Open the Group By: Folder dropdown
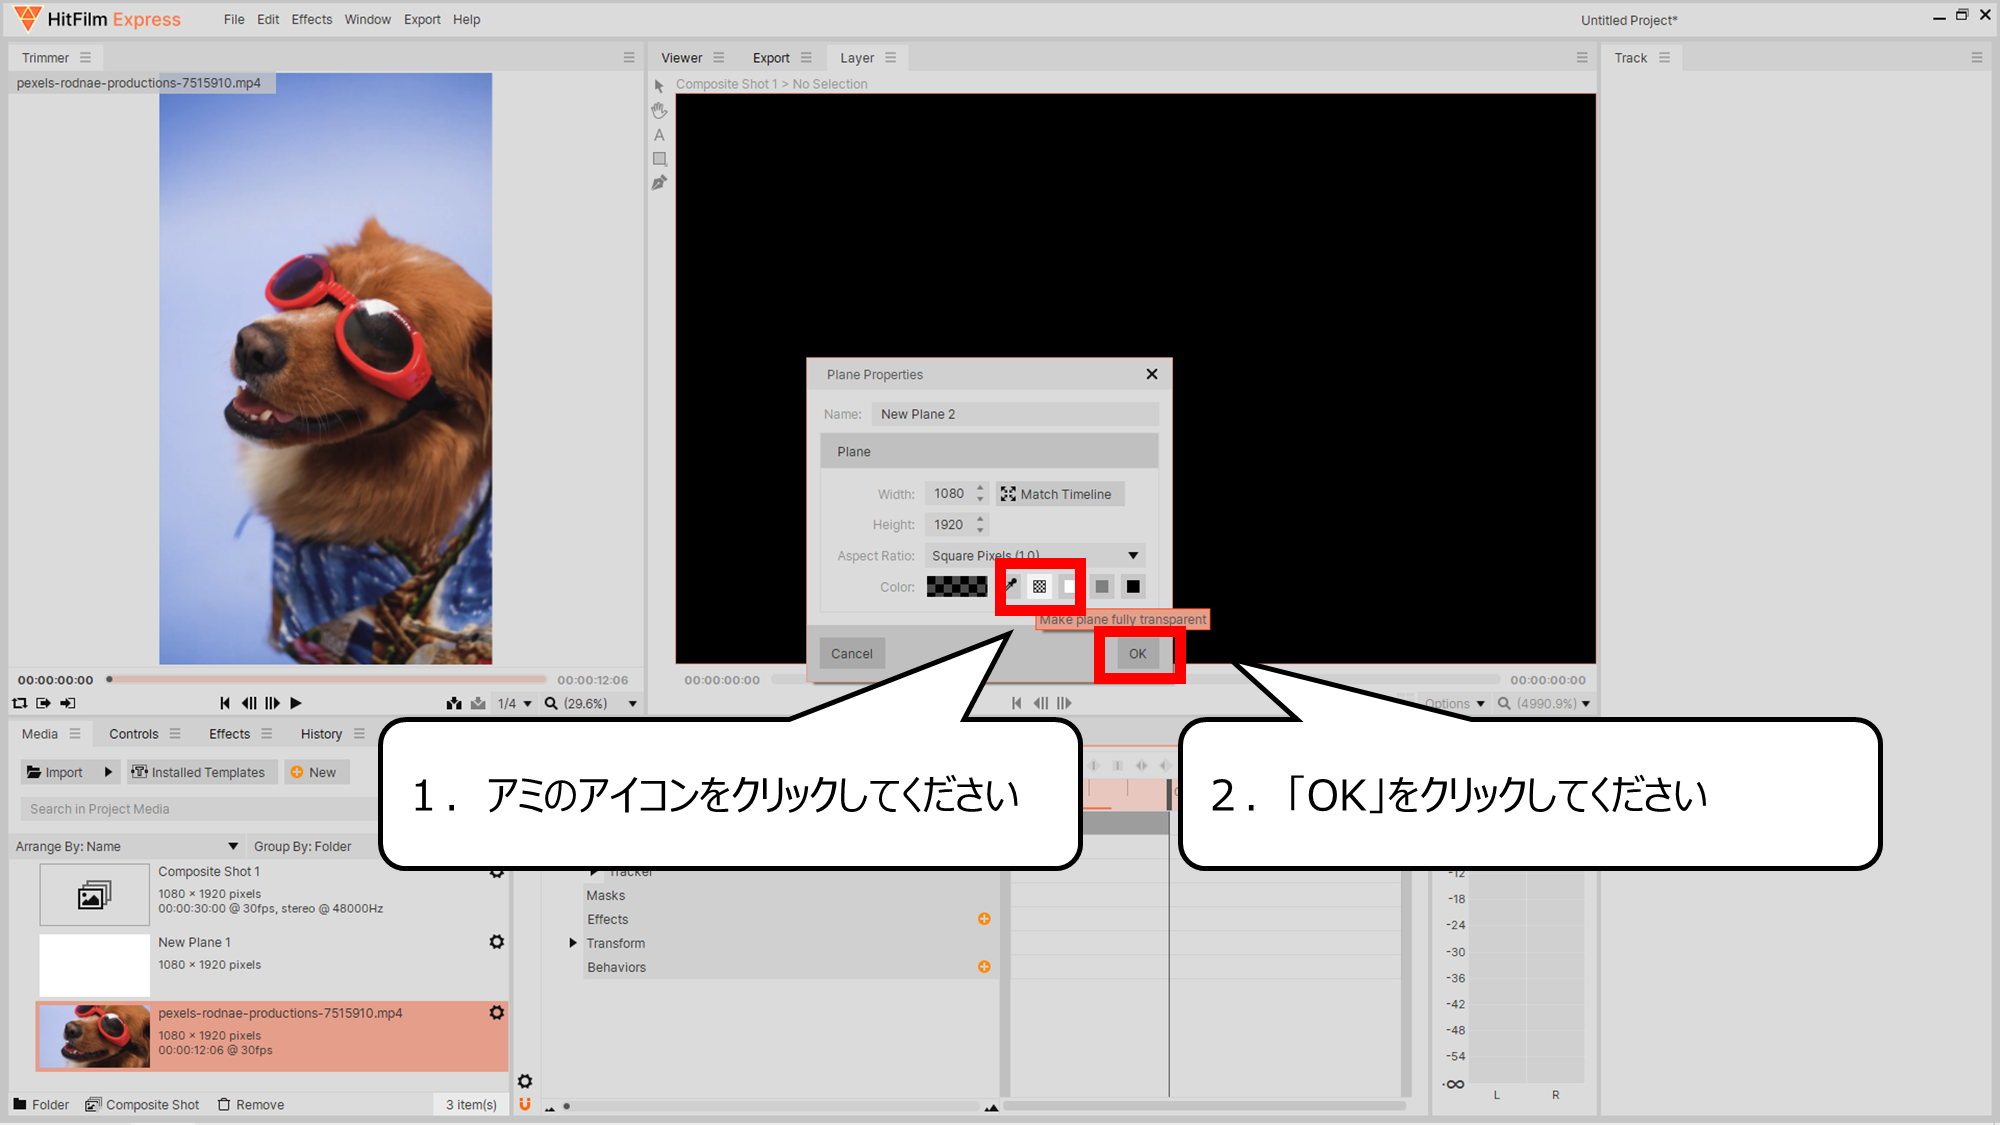Image resolution: width=2000 pixels, height=1125 pixels. pyautogui.click(x=302, y=846)
